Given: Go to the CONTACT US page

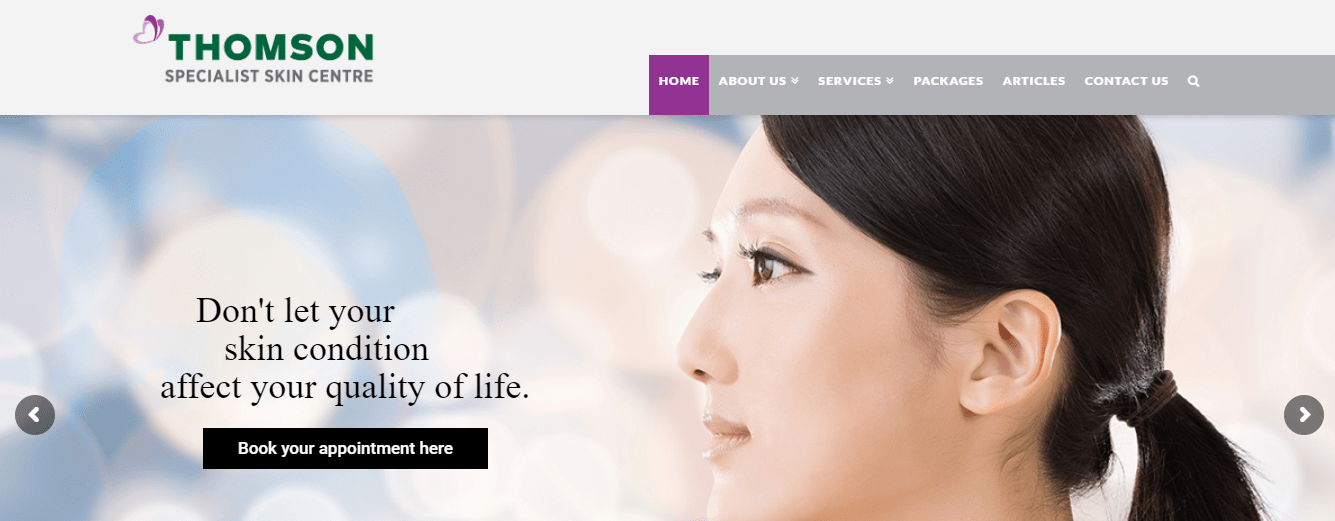Looking at the screenshot, I should tap(1126, 81).
